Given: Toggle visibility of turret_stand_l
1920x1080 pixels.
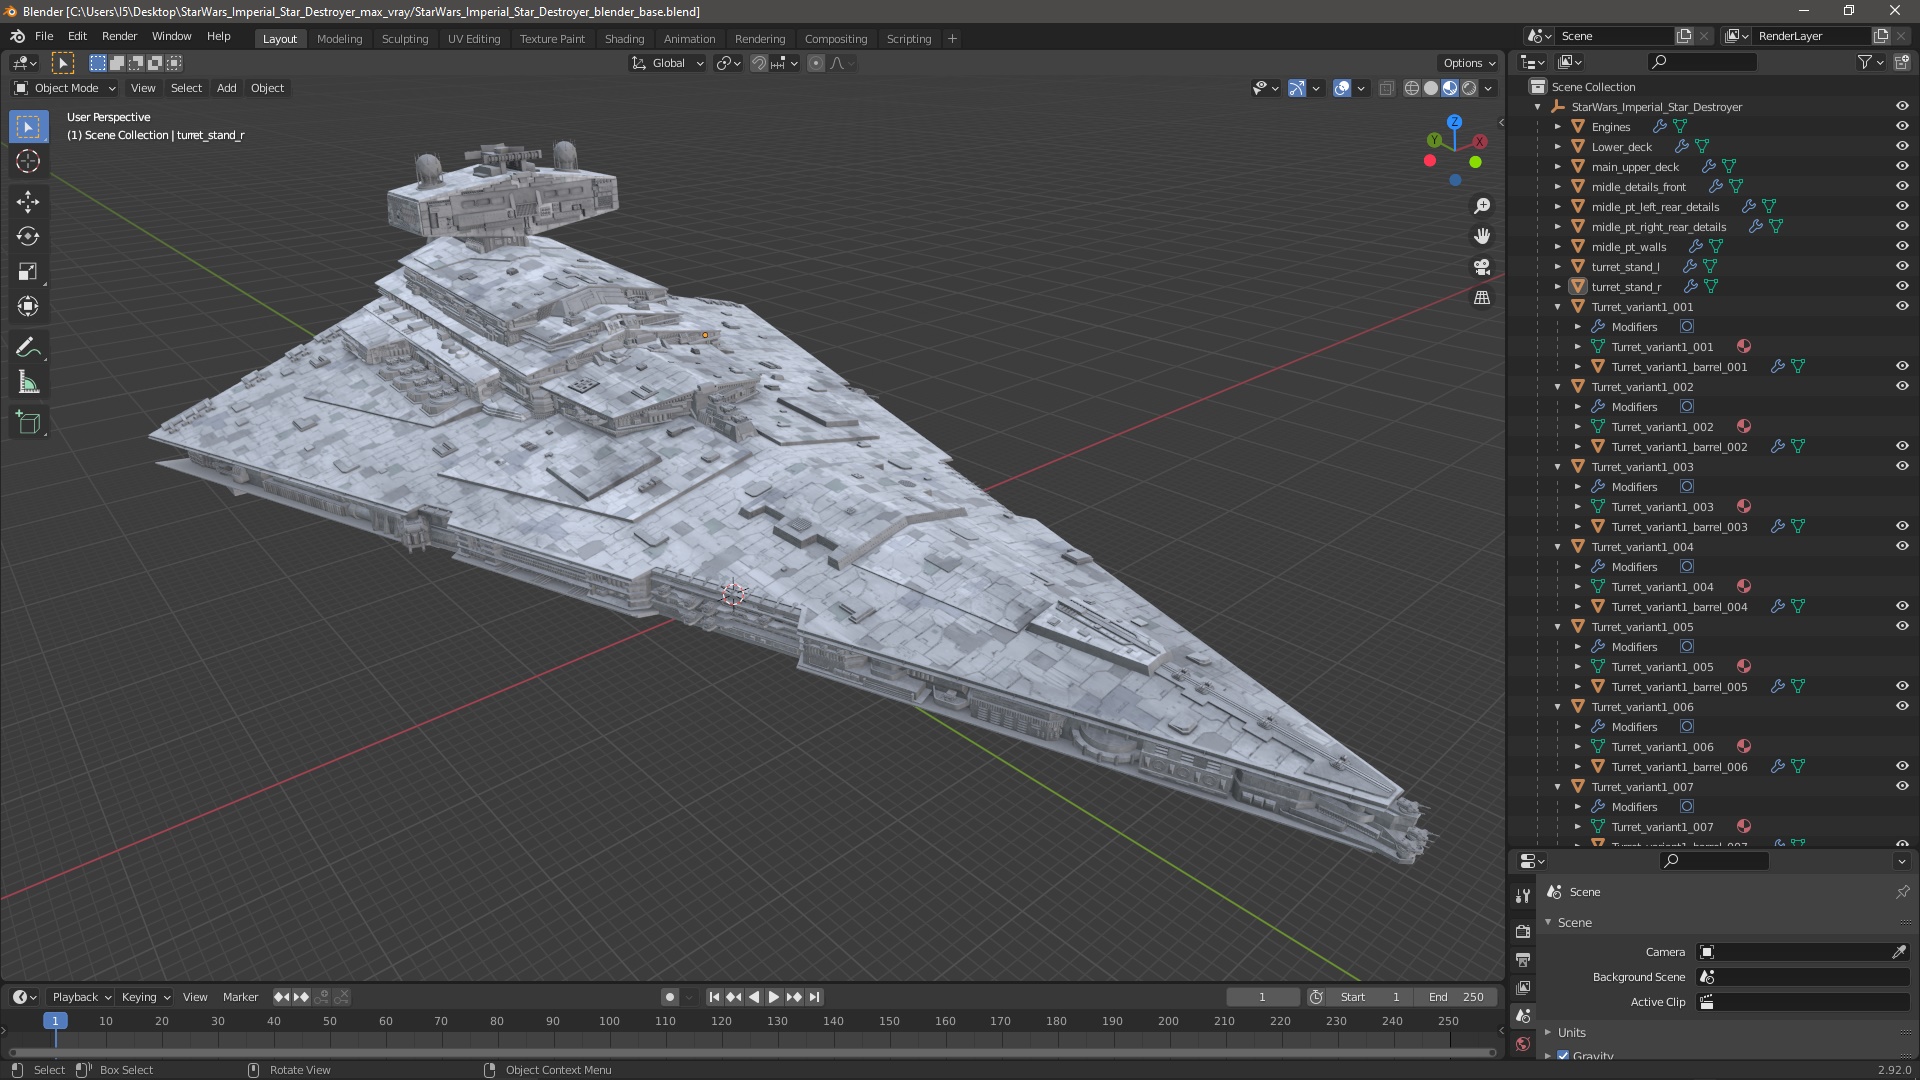Looking at the screenshot, I should pyautogui.click(x=1902, y=266).
